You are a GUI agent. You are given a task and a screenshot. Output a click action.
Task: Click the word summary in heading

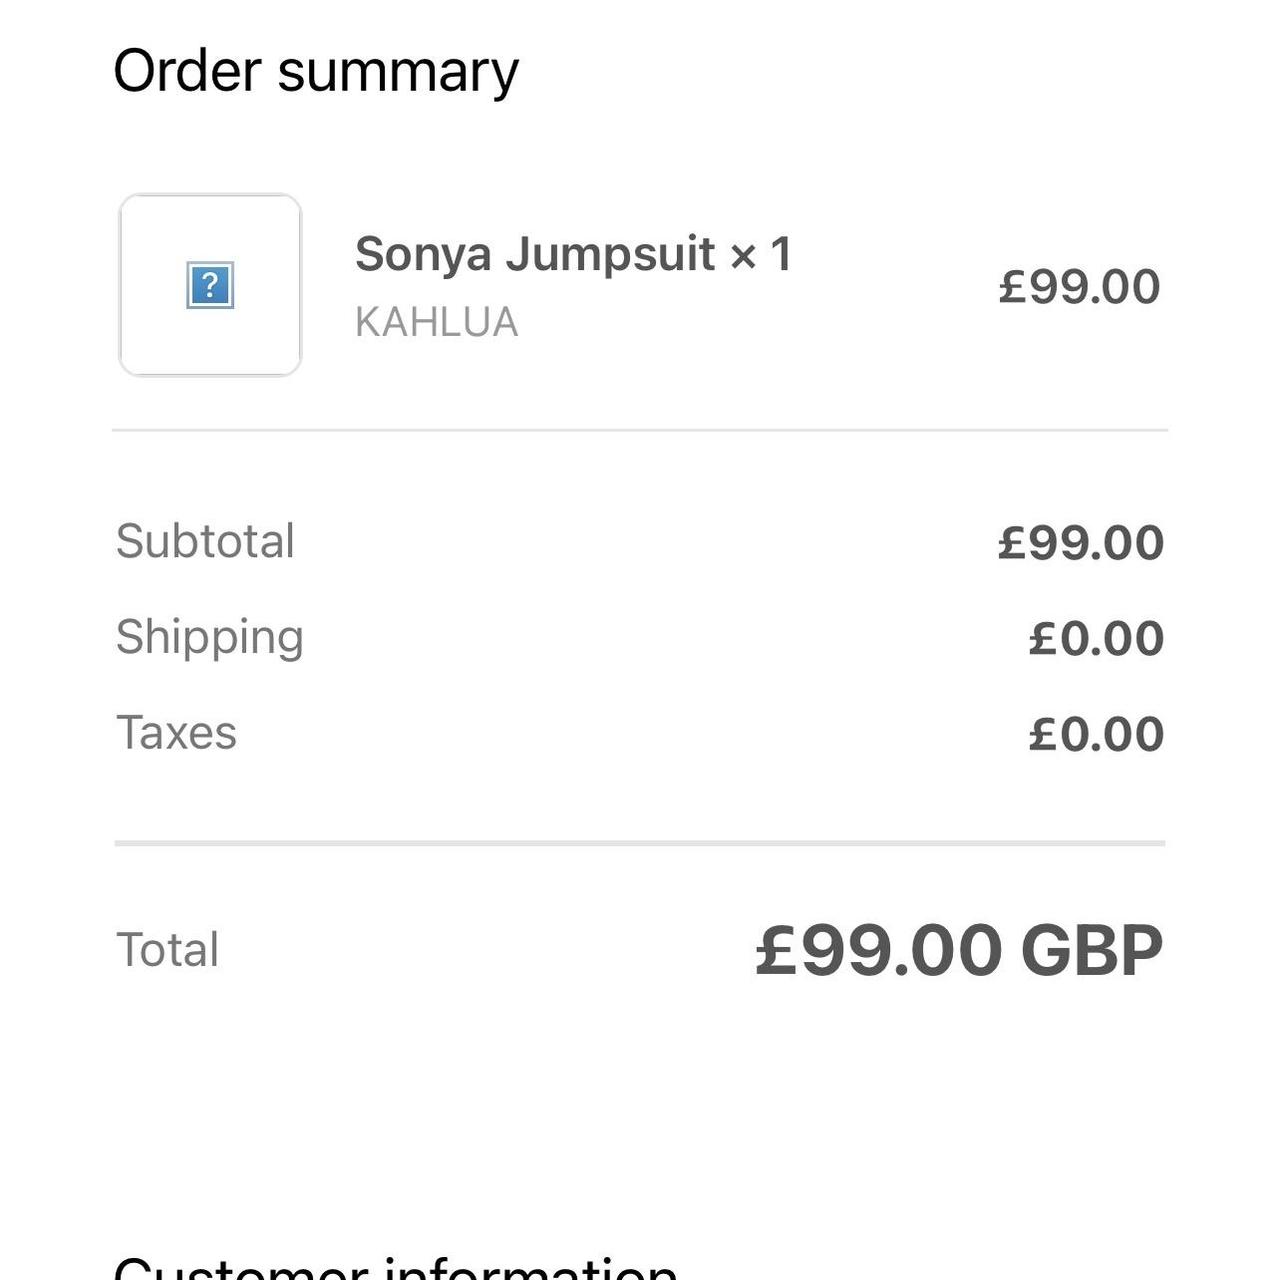click(x=398, y=72)
